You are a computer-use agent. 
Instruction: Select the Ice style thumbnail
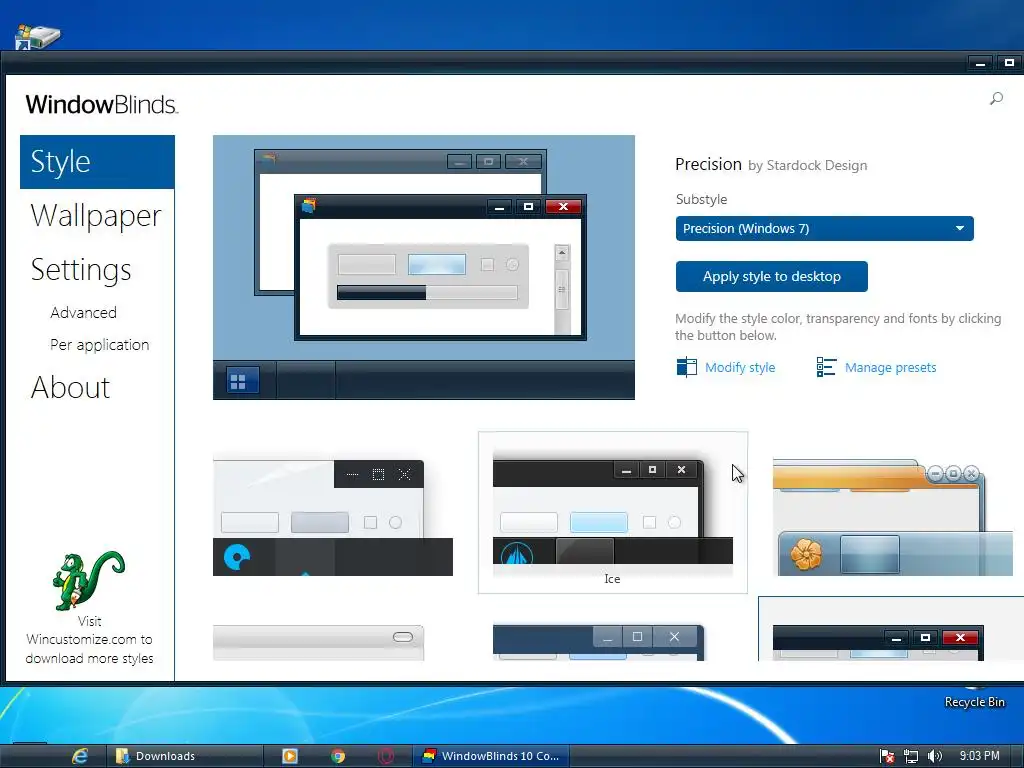[x=613, y=513]
